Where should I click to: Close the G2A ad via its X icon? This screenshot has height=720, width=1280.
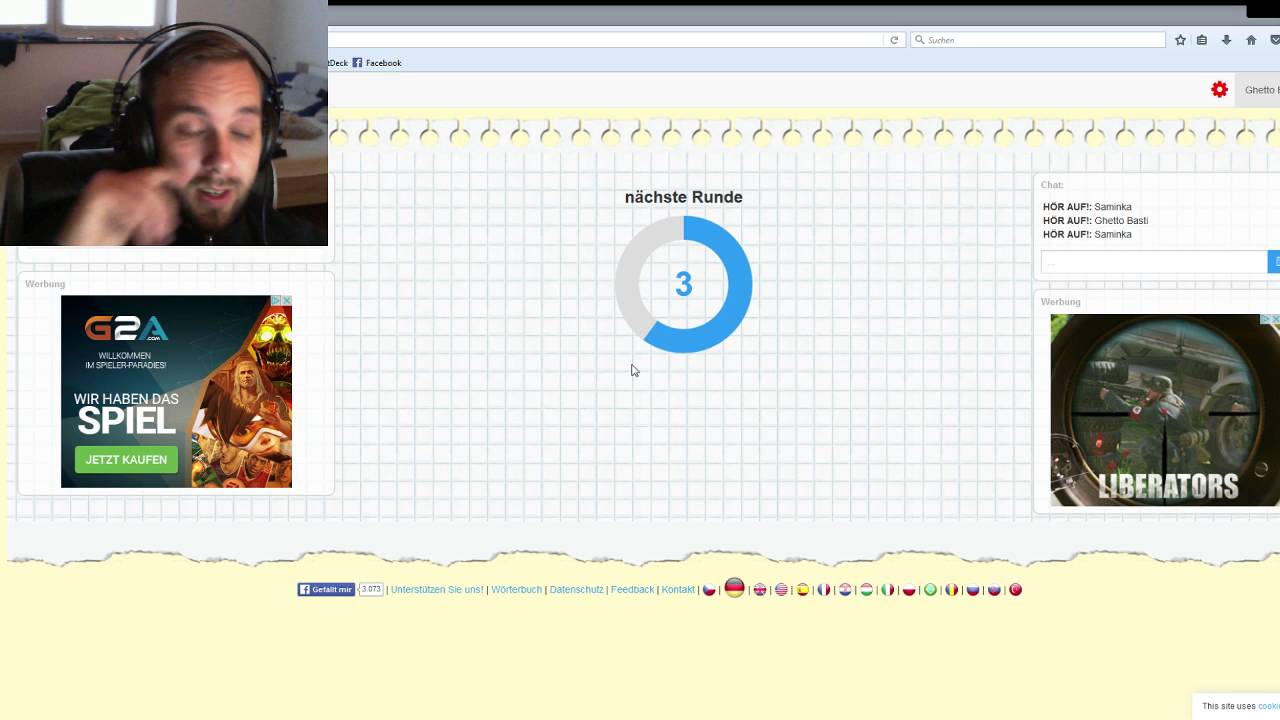point(287,300)
